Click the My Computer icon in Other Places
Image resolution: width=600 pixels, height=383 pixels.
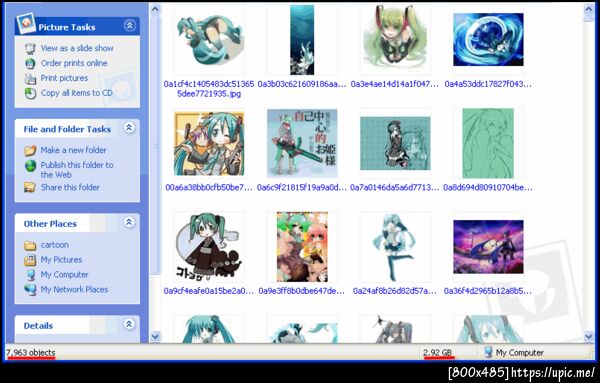click(30, 275)
